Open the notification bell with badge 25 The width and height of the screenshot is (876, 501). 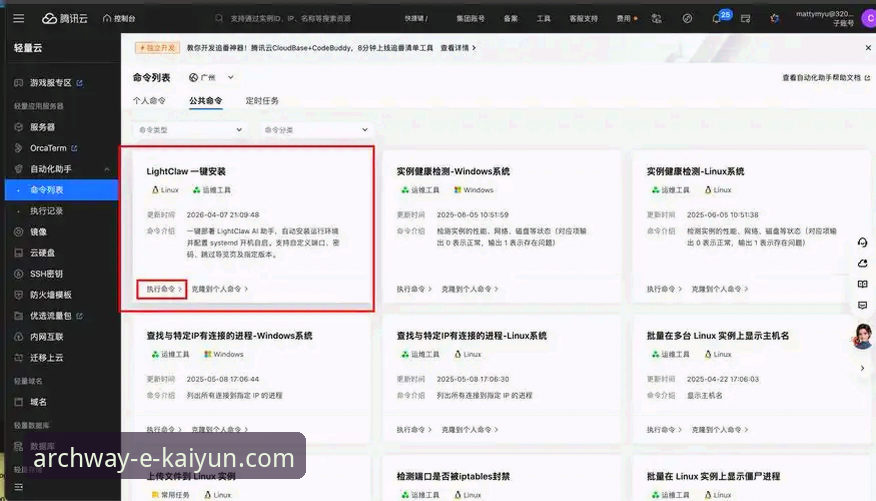(x=717, y=18)
